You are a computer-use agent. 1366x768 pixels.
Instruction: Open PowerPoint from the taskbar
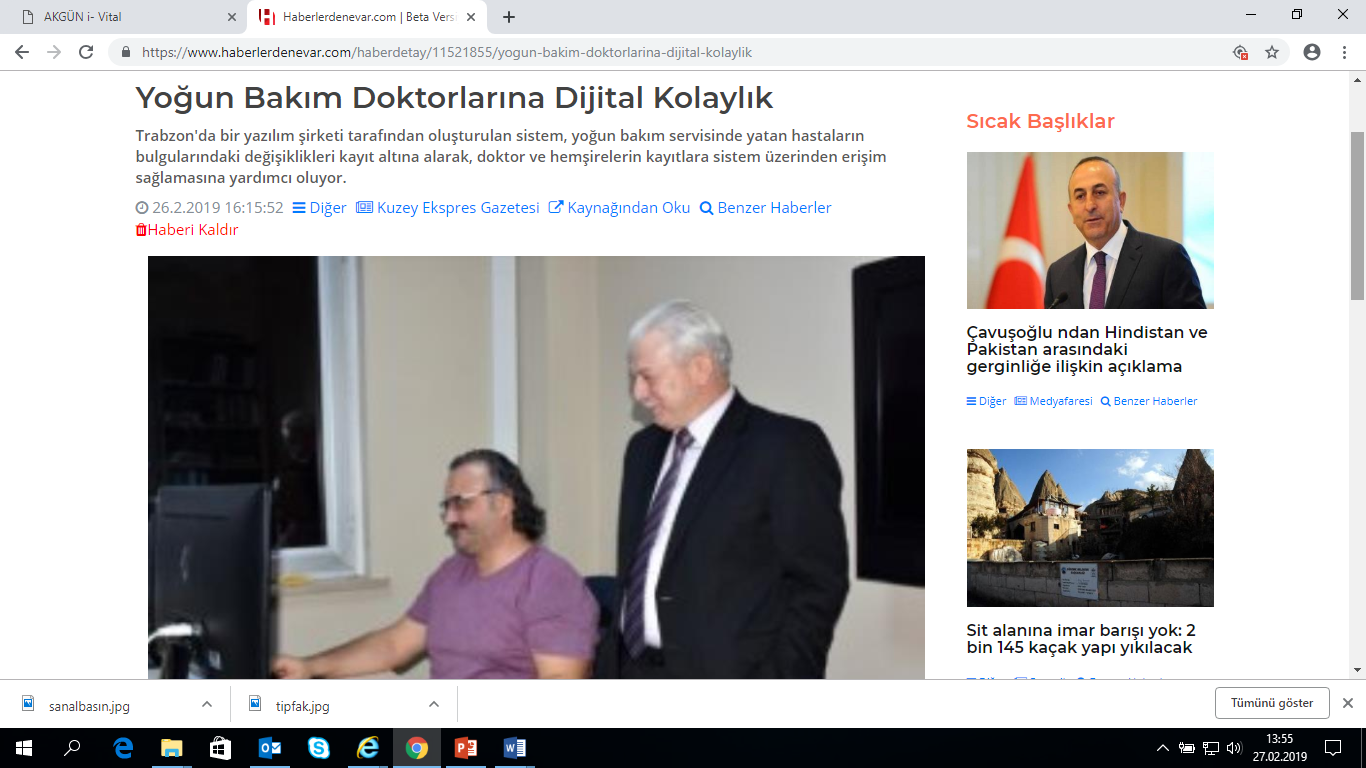466,748
